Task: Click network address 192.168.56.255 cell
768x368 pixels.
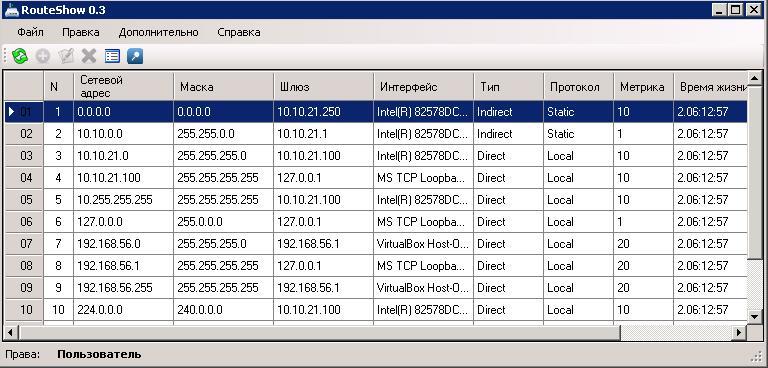Action: pos(123,288)
